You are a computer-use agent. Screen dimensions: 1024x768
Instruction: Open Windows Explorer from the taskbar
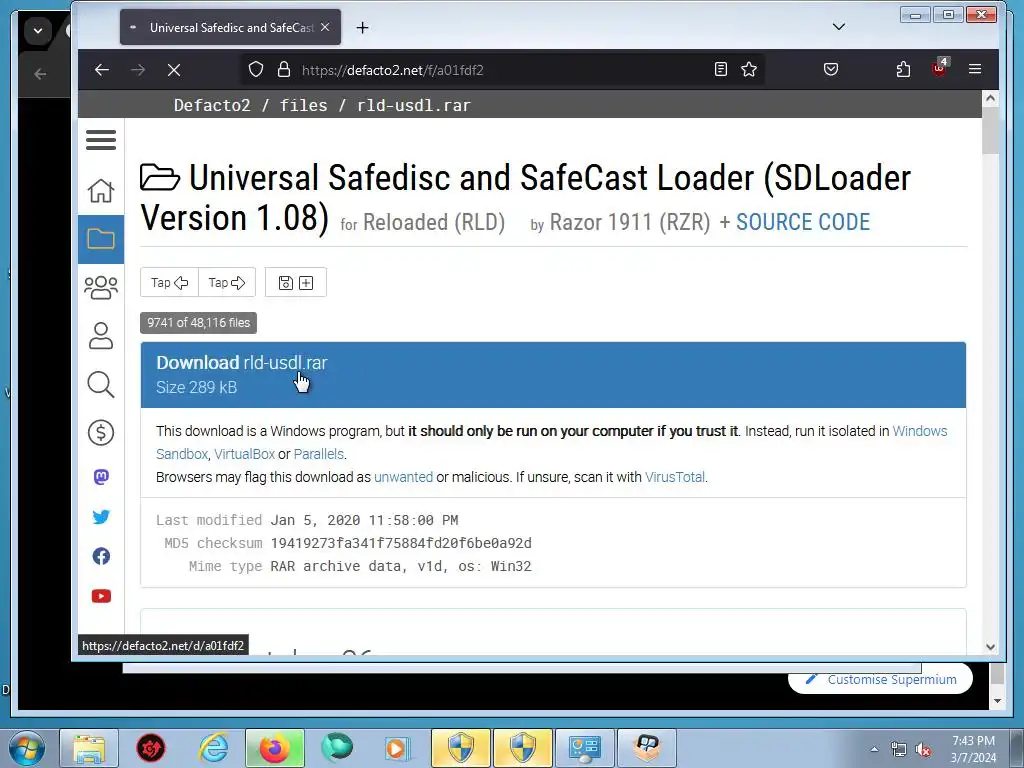click(x=89, y=748)
